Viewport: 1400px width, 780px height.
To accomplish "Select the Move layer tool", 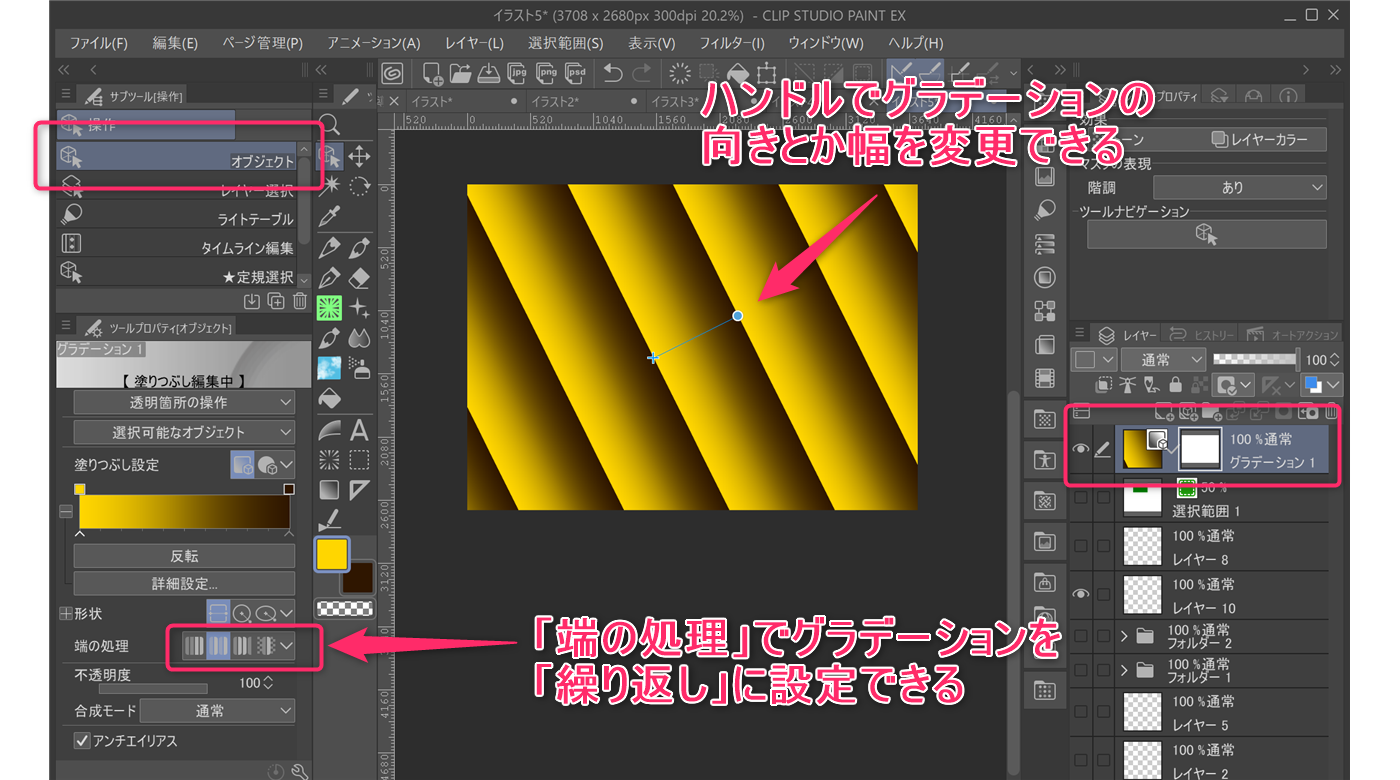I will (359, 156).
